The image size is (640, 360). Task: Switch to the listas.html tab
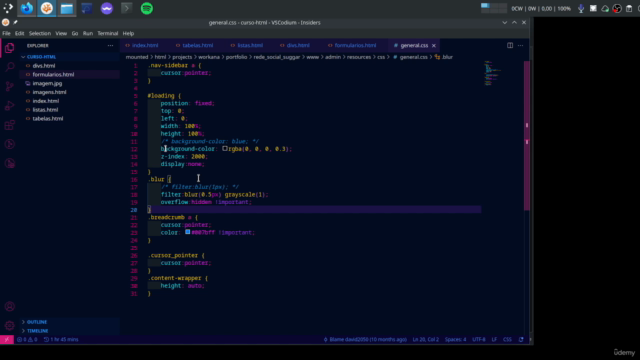250,45
